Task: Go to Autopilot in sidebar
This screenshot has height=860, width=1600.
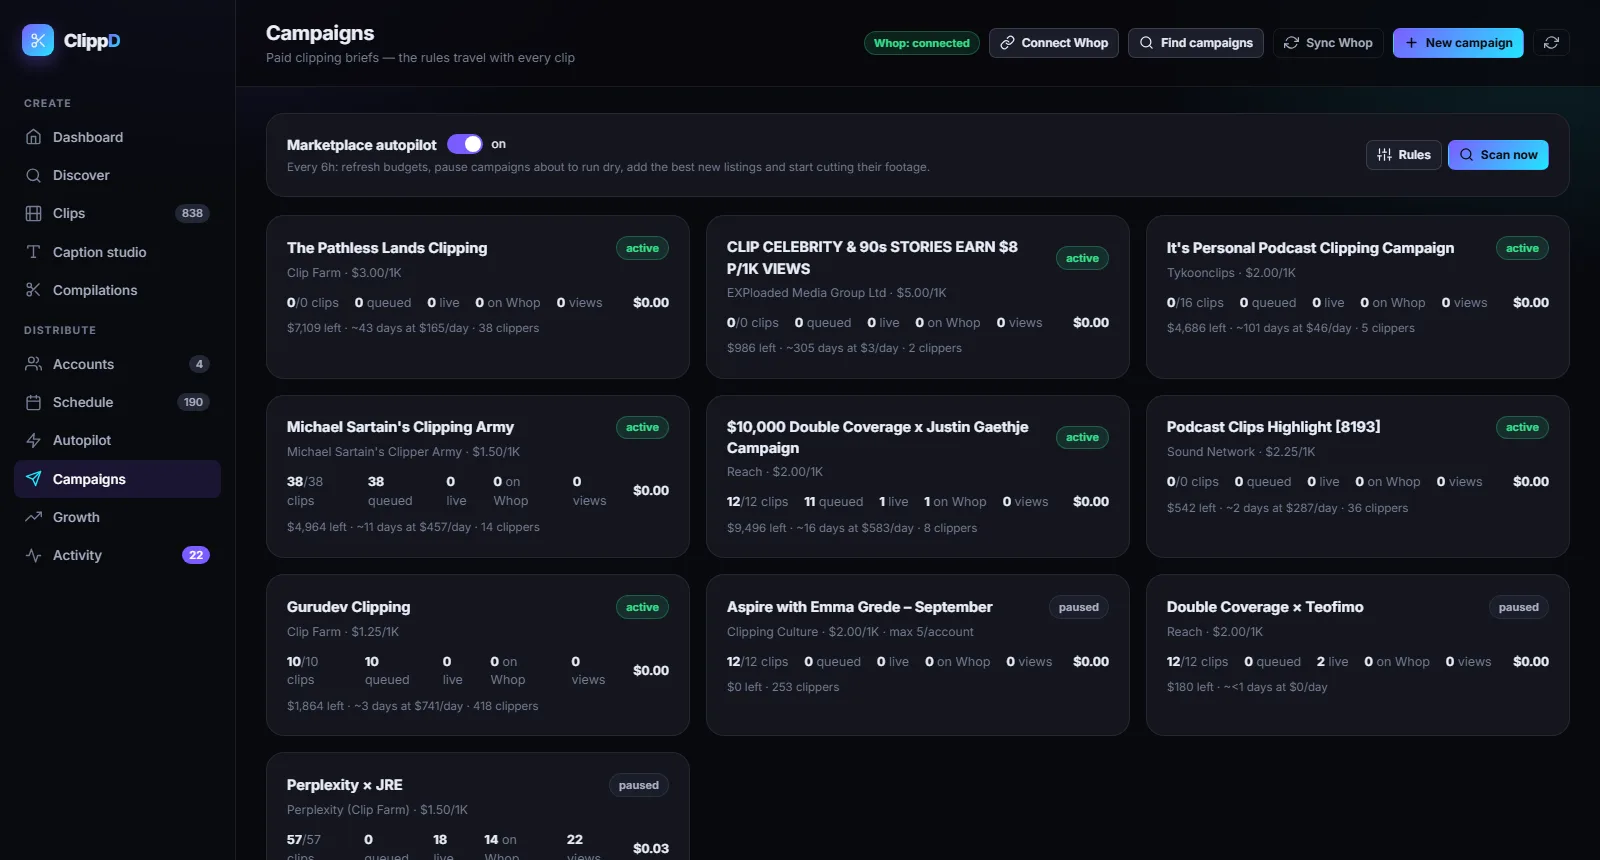Action: (x=117, y=440)
